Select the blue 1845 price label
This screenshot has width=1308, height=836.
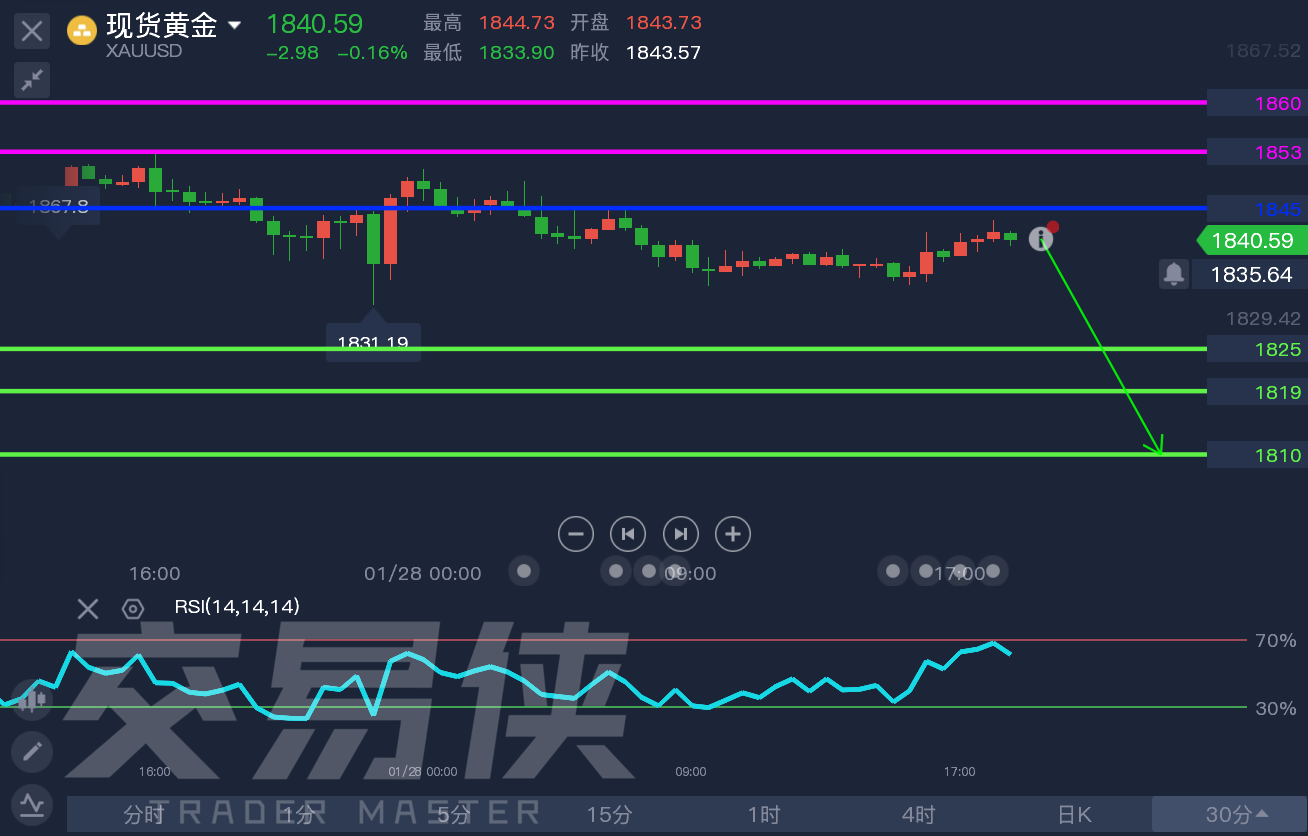(x=1257, y=208)
